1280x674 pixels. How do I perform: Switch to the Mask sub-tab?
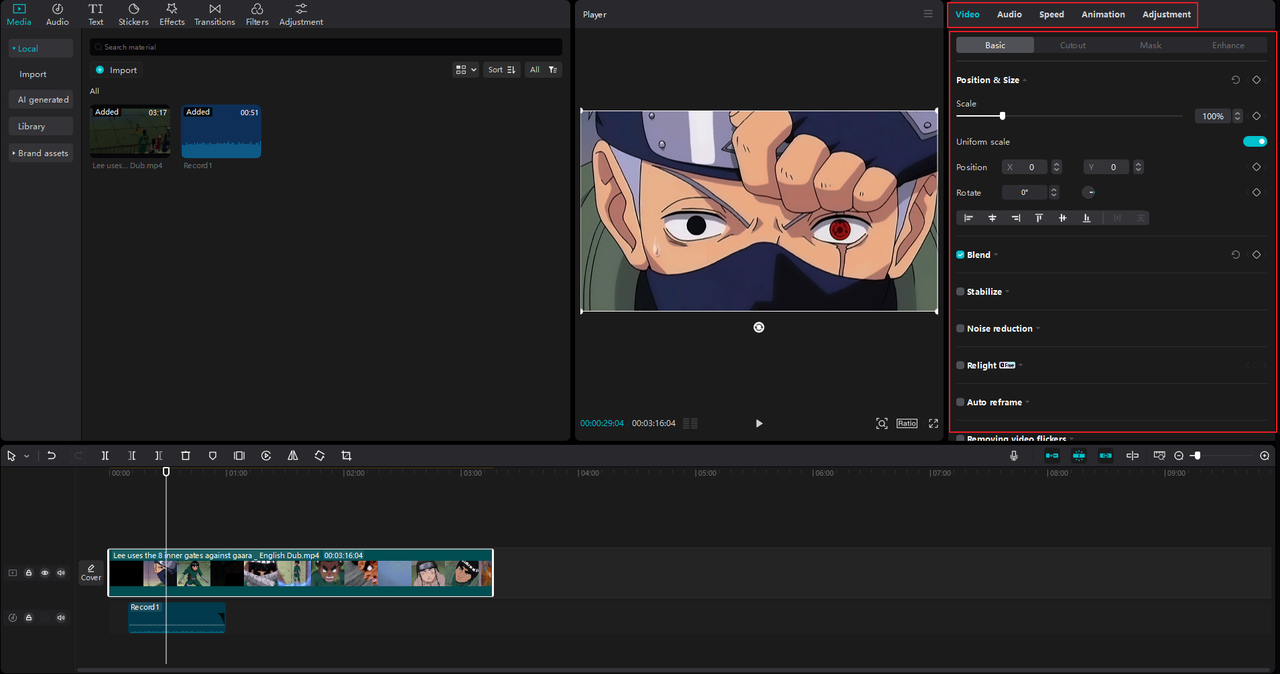1151,45
